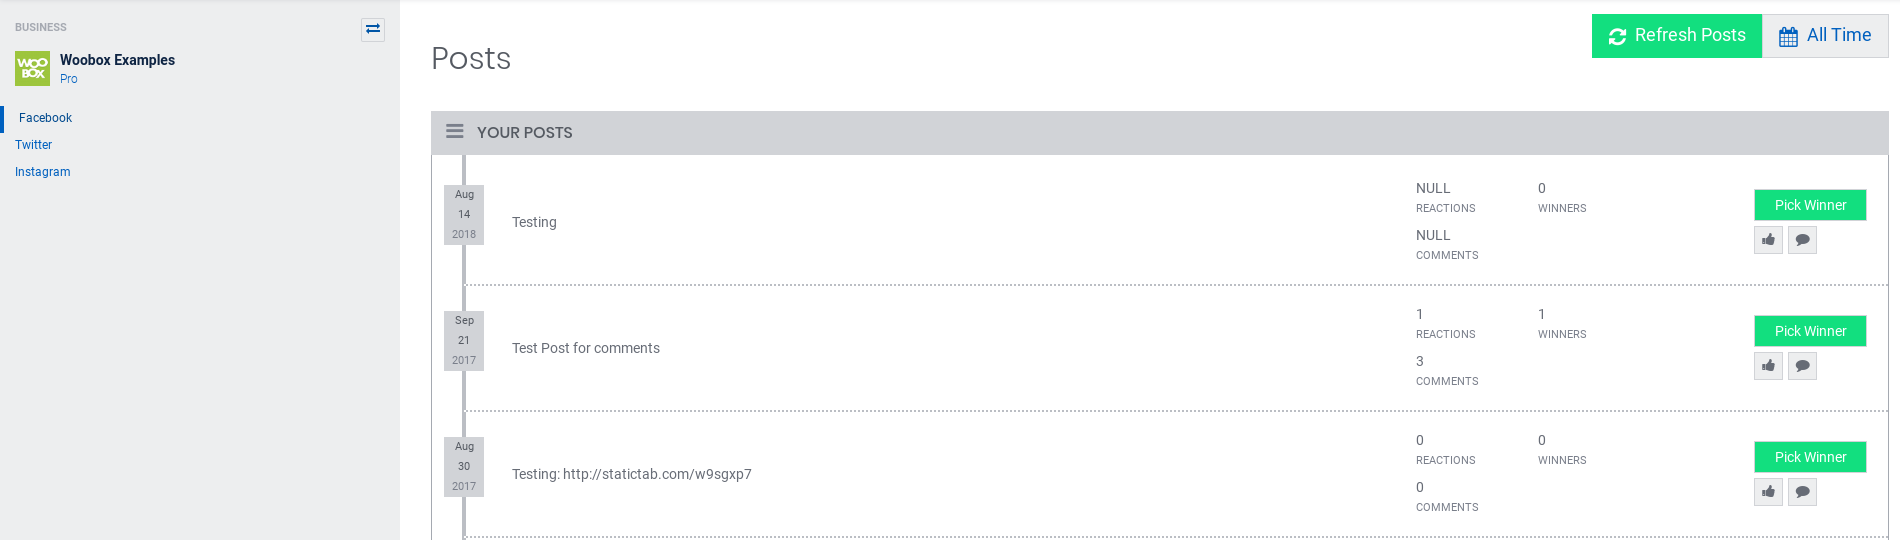Open the Facebook section in sidebar

click(x=45, y=118)
